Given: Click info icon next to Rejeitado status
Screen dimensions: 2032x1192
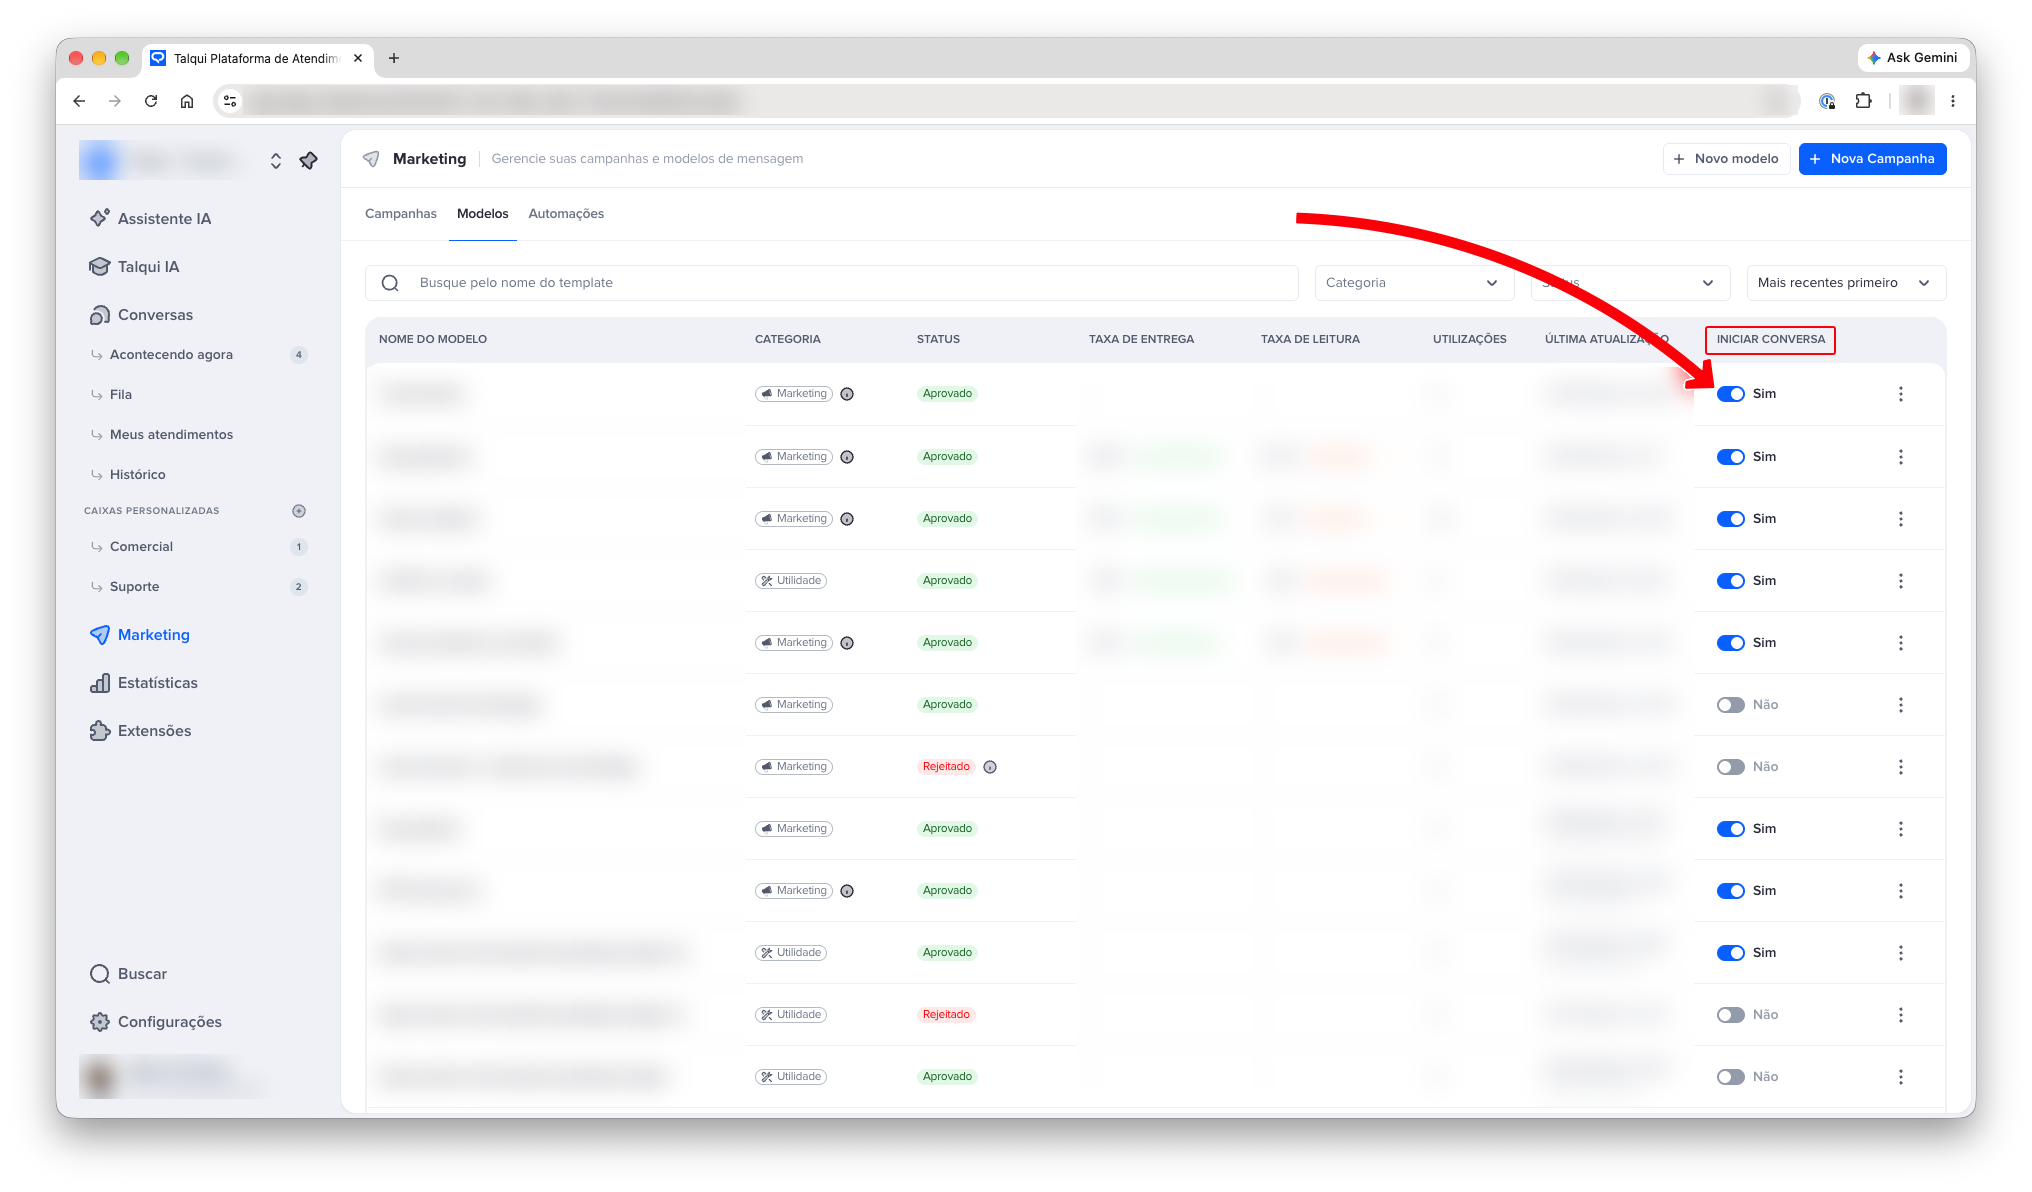Looking at the screenshot, I should (990, 767).
